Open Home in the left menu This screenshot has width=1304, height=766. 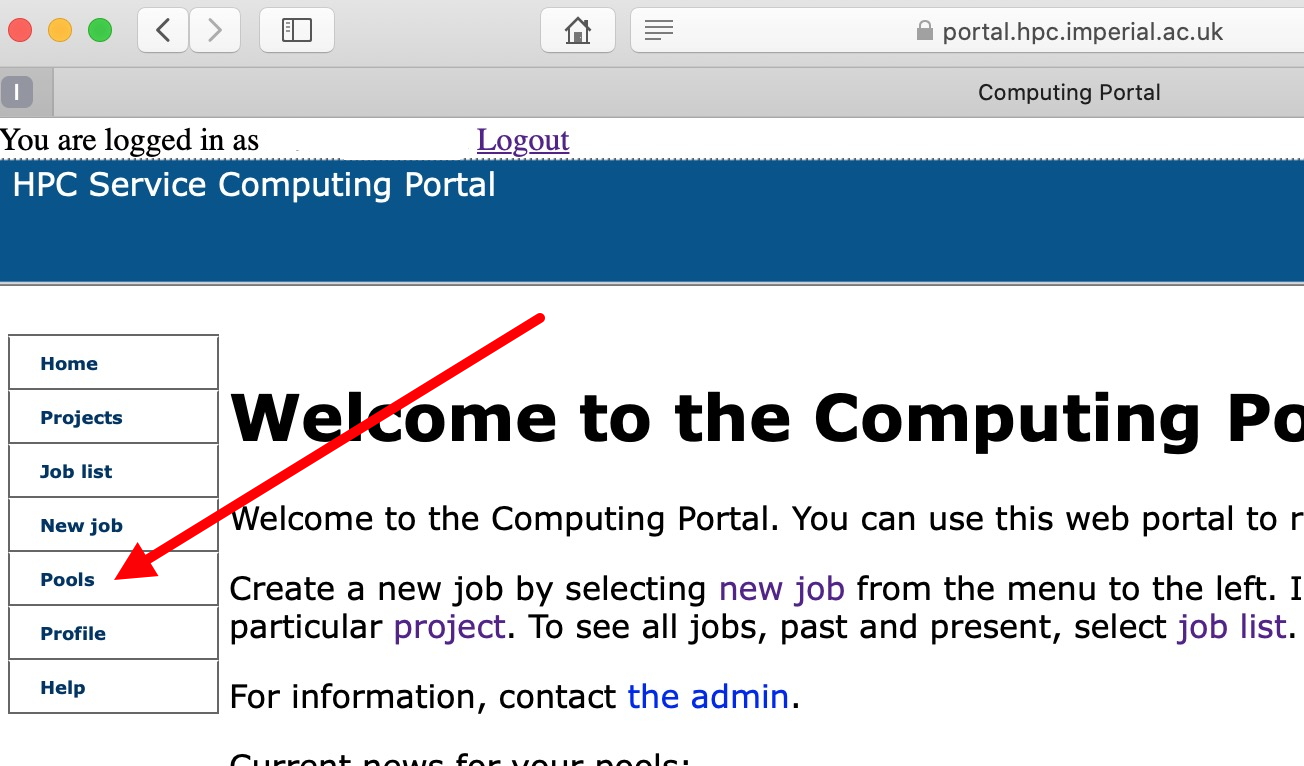click(x=69, y=364)
